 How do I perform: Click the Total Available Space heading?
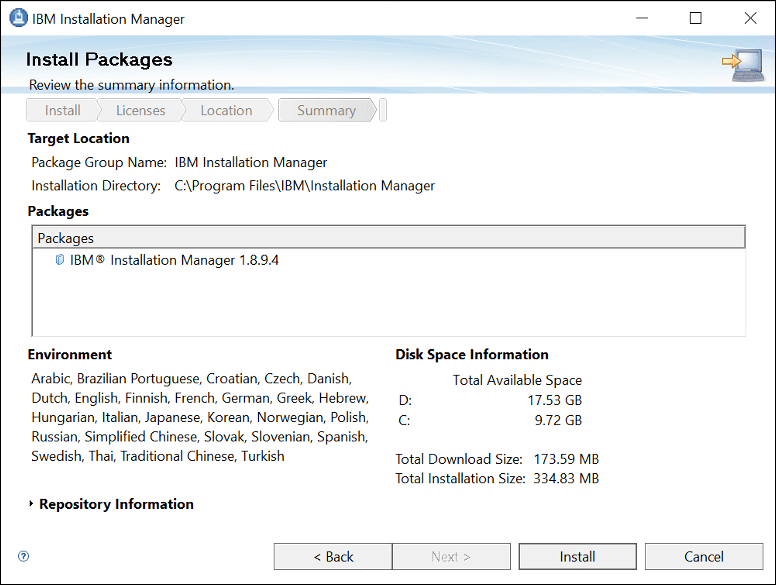click(x=517, y=380)
